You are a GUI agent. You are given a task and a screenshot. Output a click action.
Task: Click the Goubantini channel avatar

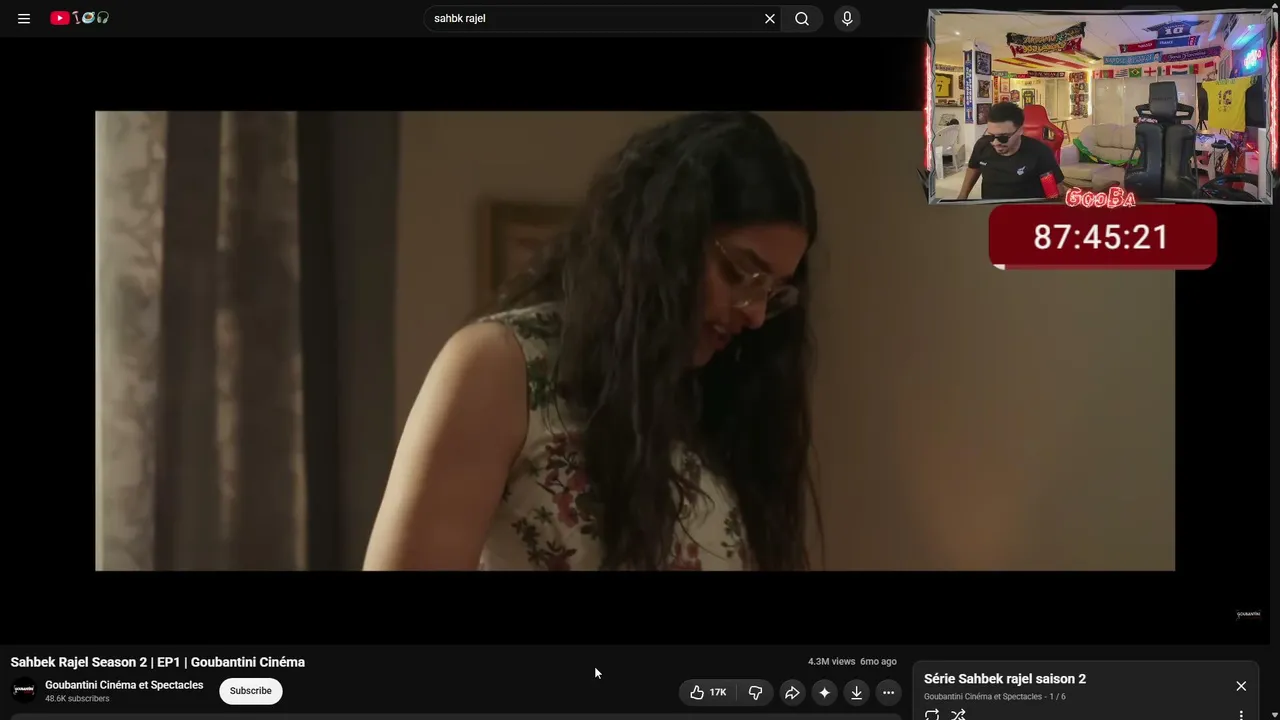tap(24, 690)
